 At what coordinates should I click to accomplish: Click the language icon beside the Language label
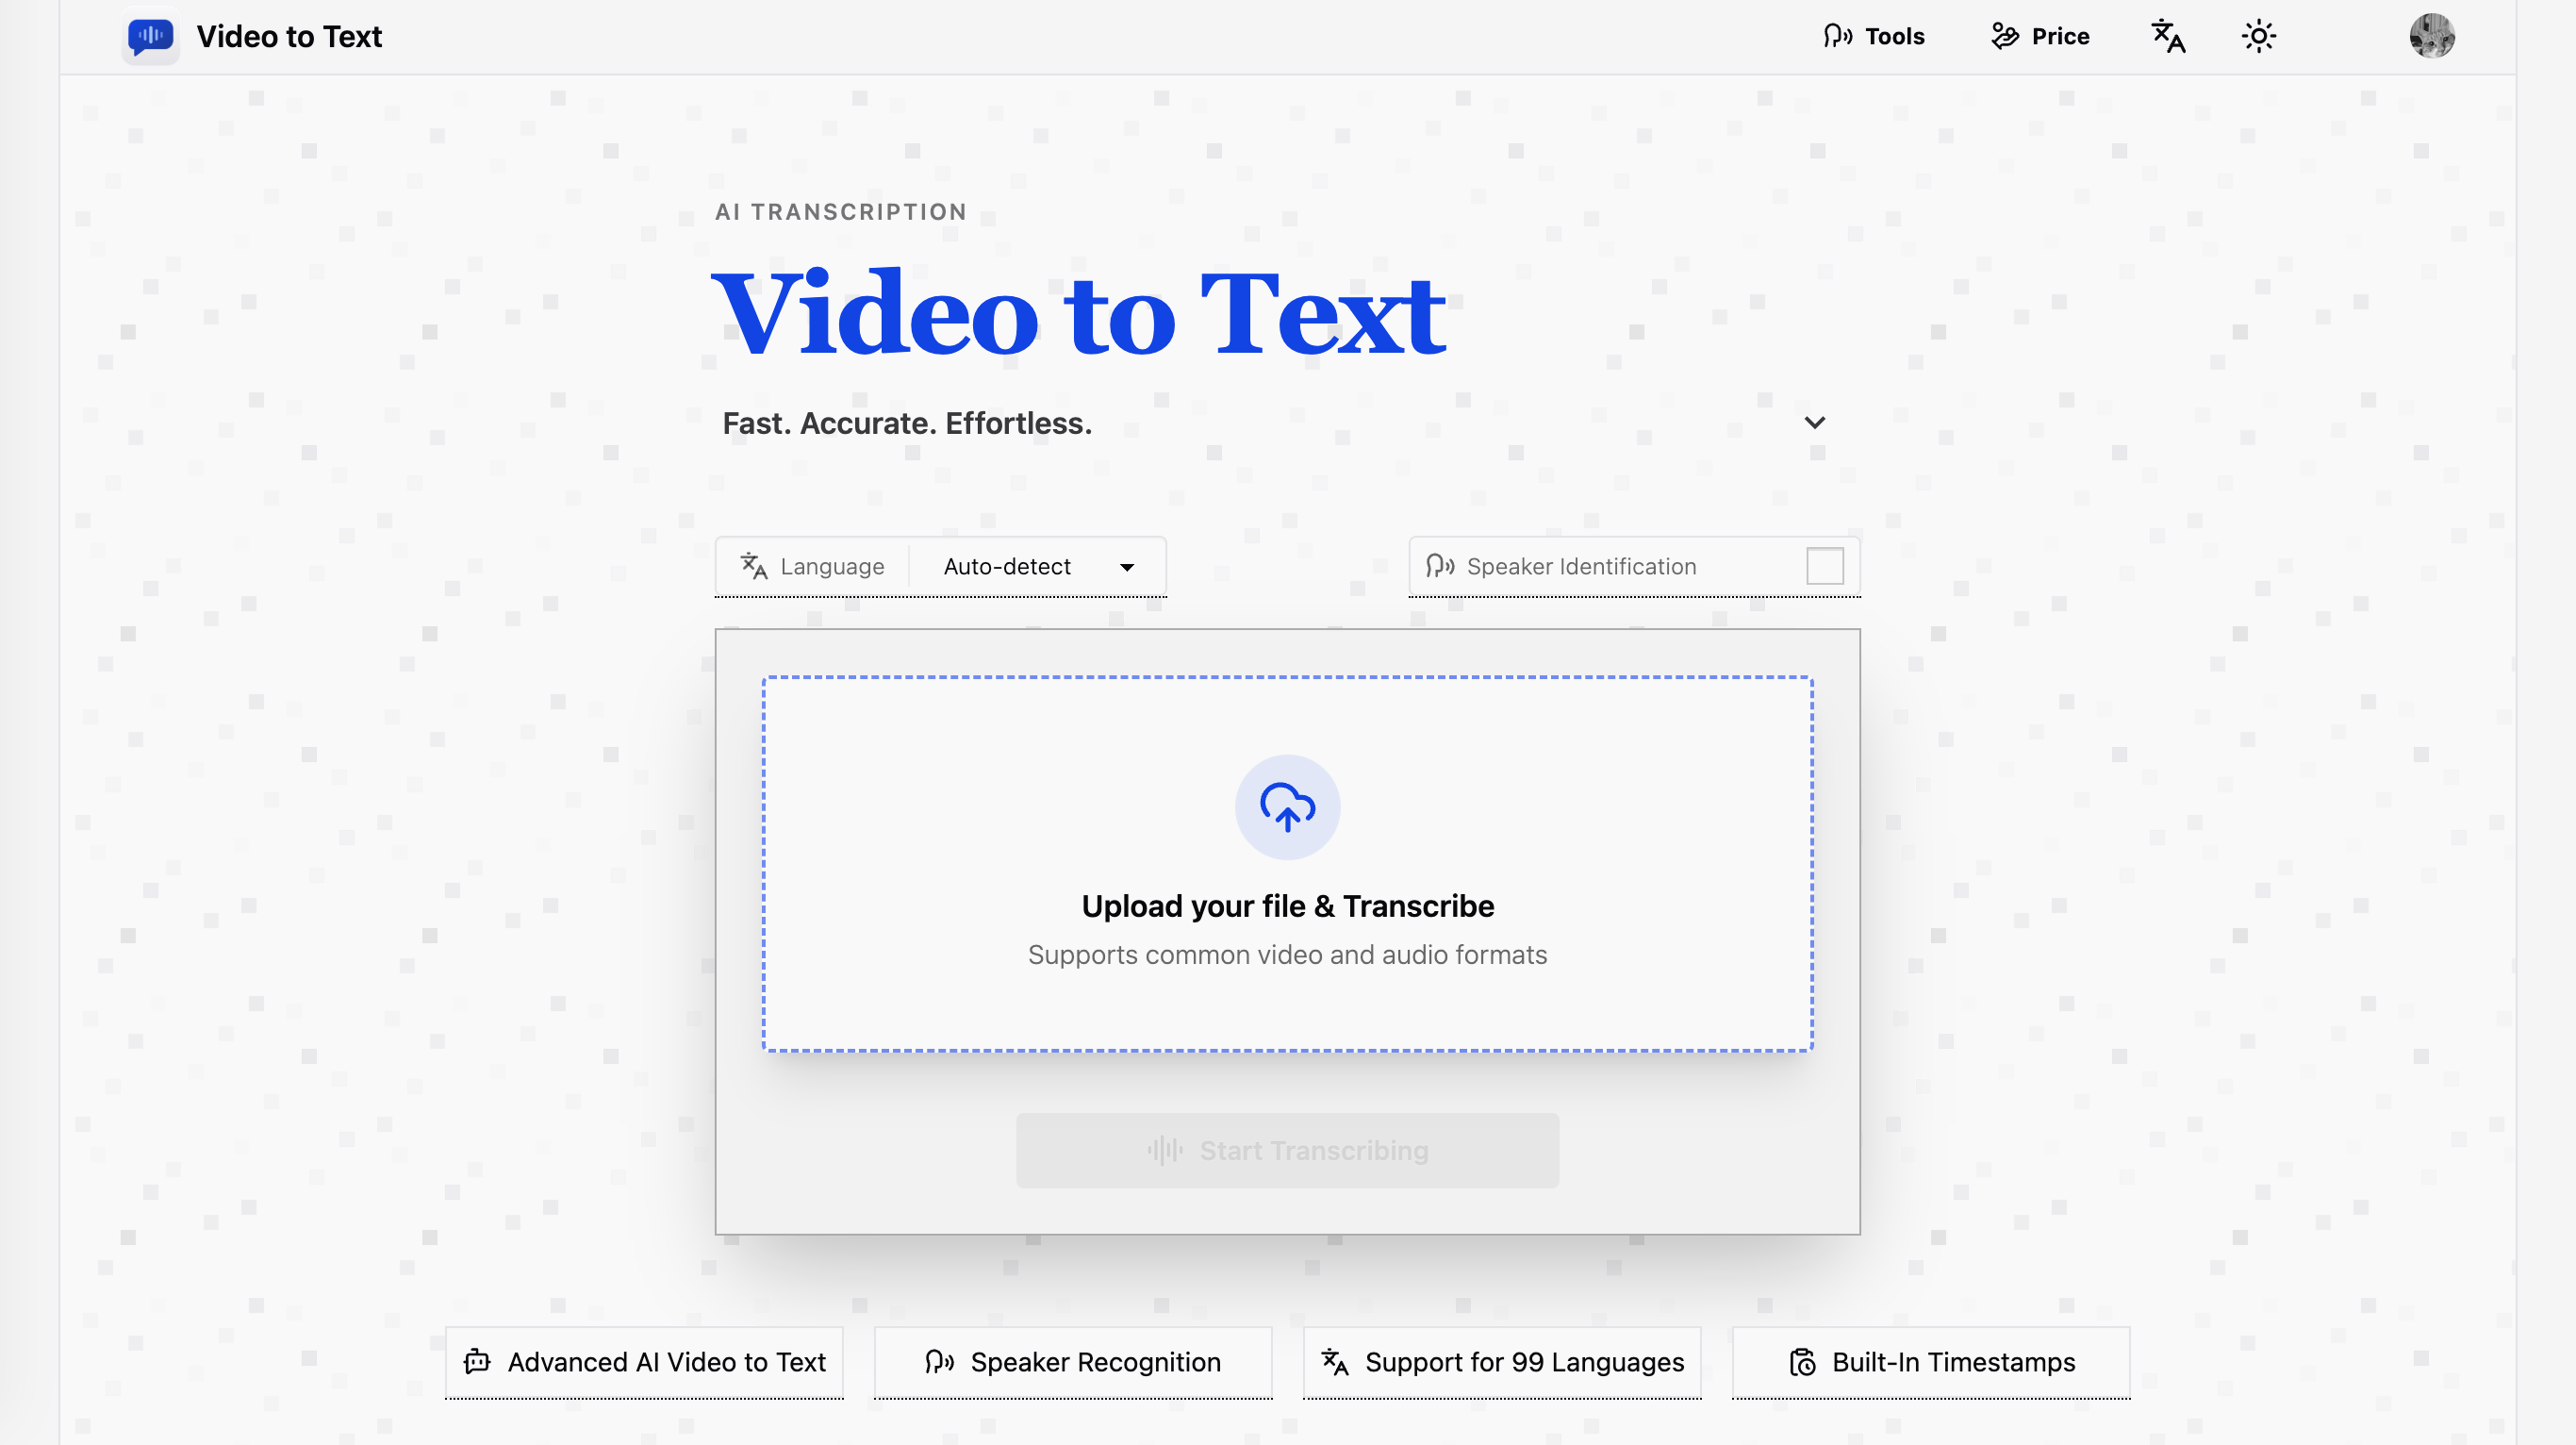(x=753, y=566)
